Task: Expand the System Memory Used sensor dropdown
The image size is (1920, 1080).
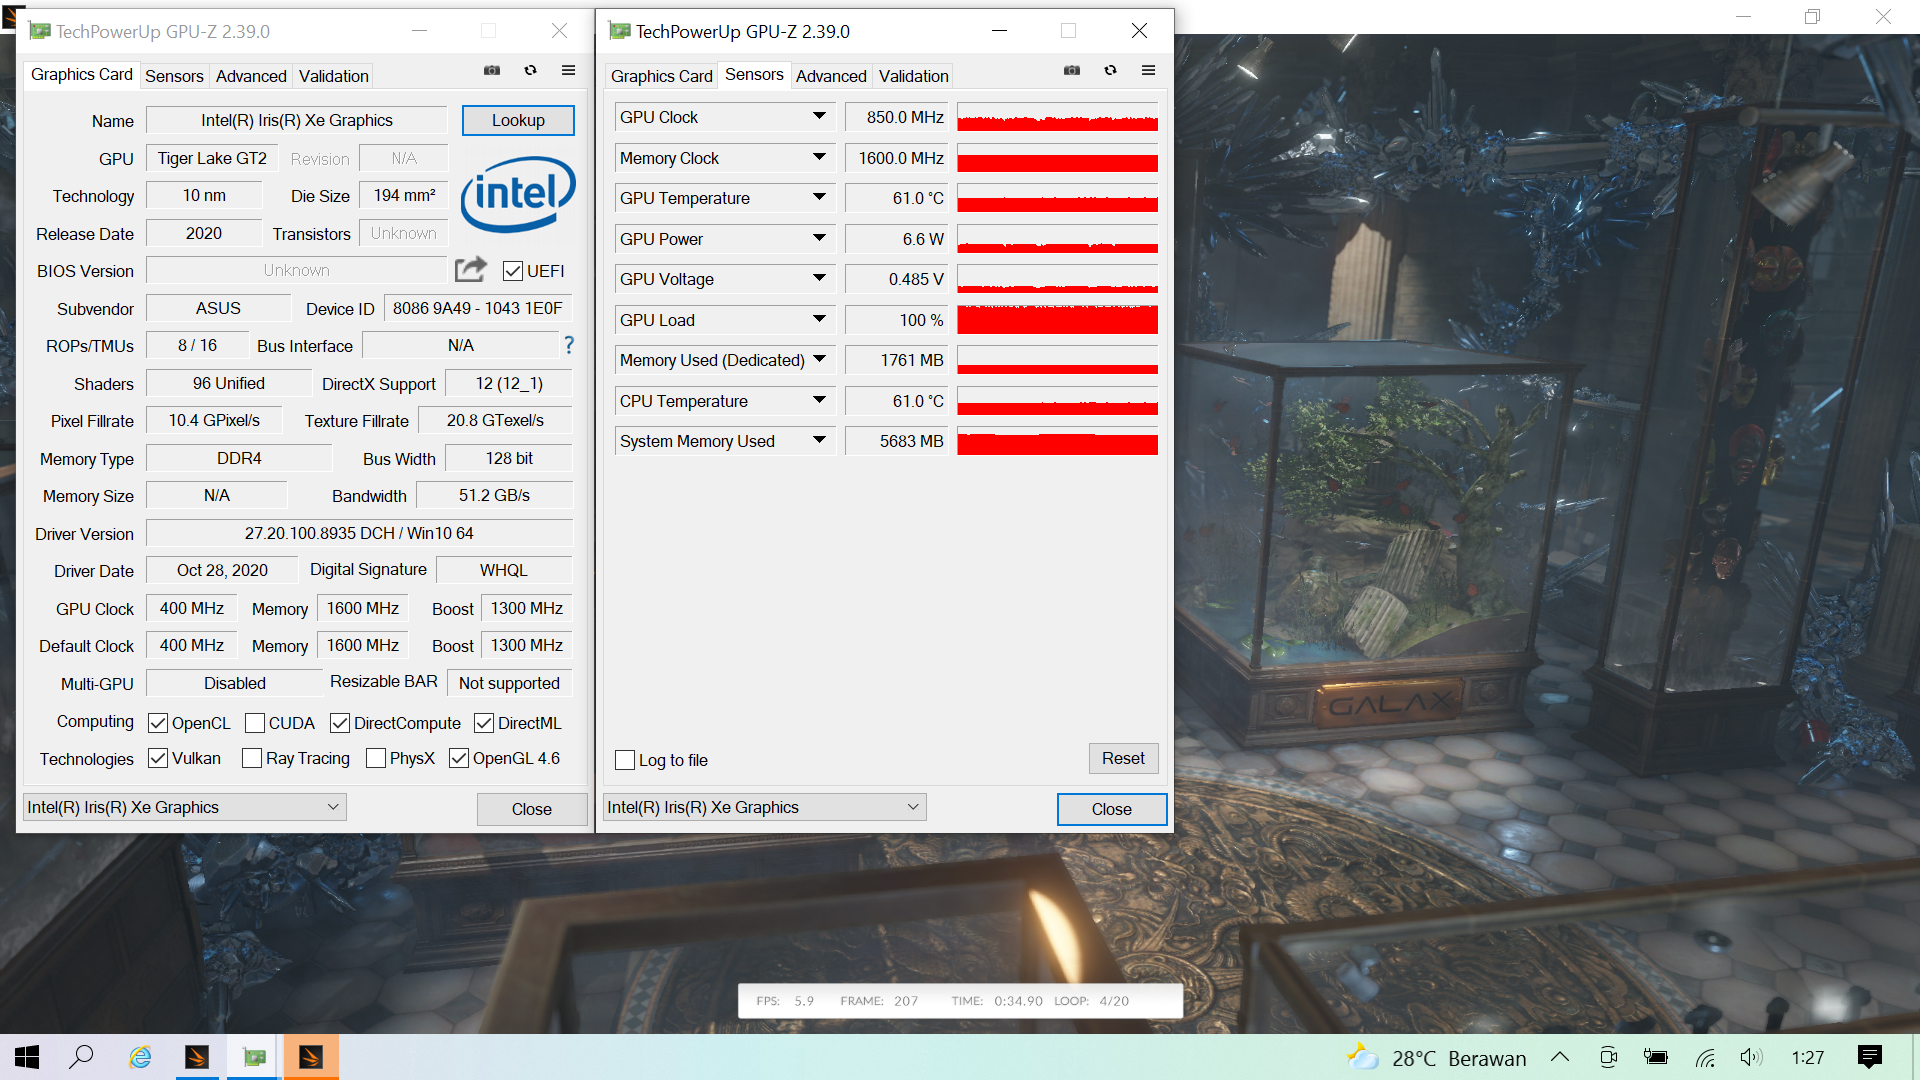Action: [x=820, y=440]
